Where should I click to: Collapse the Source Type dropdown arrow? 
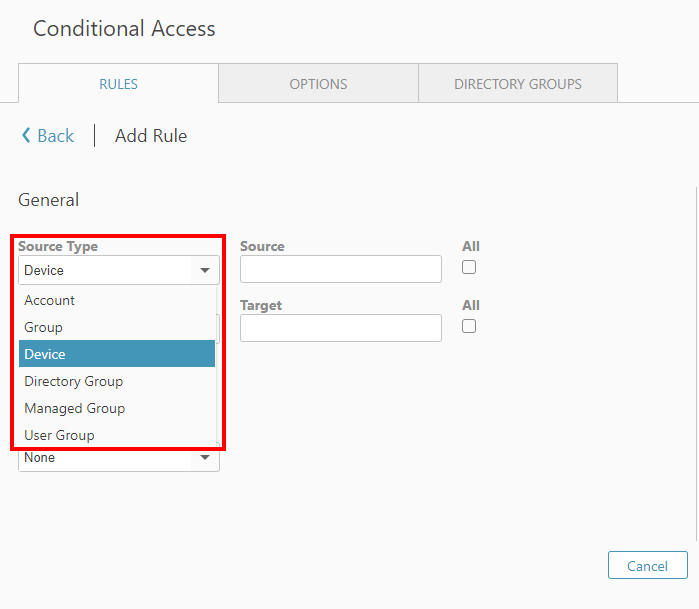click(204, 270)
